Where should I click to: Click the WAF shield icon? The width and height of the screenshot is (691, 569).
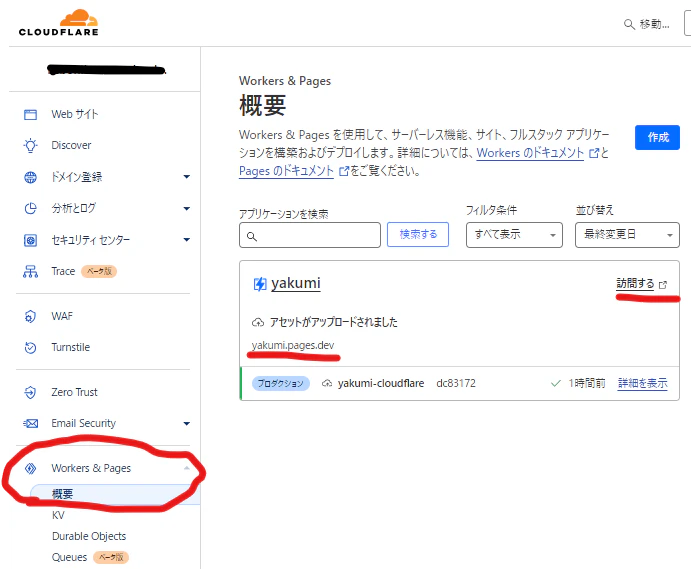pos(30,316)
